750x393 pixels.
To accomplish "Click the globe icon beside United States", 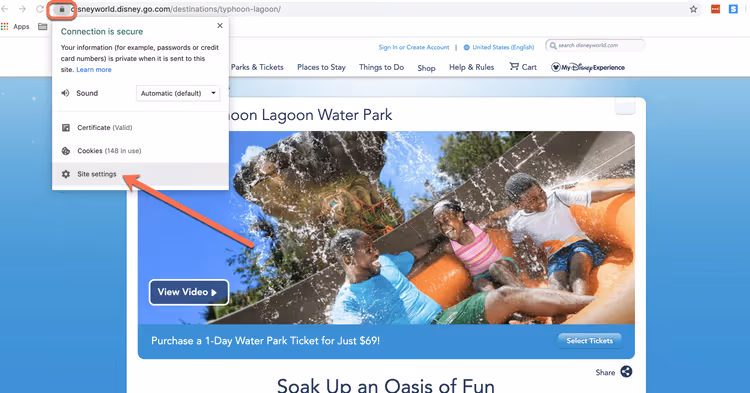I will click(467, 47).
